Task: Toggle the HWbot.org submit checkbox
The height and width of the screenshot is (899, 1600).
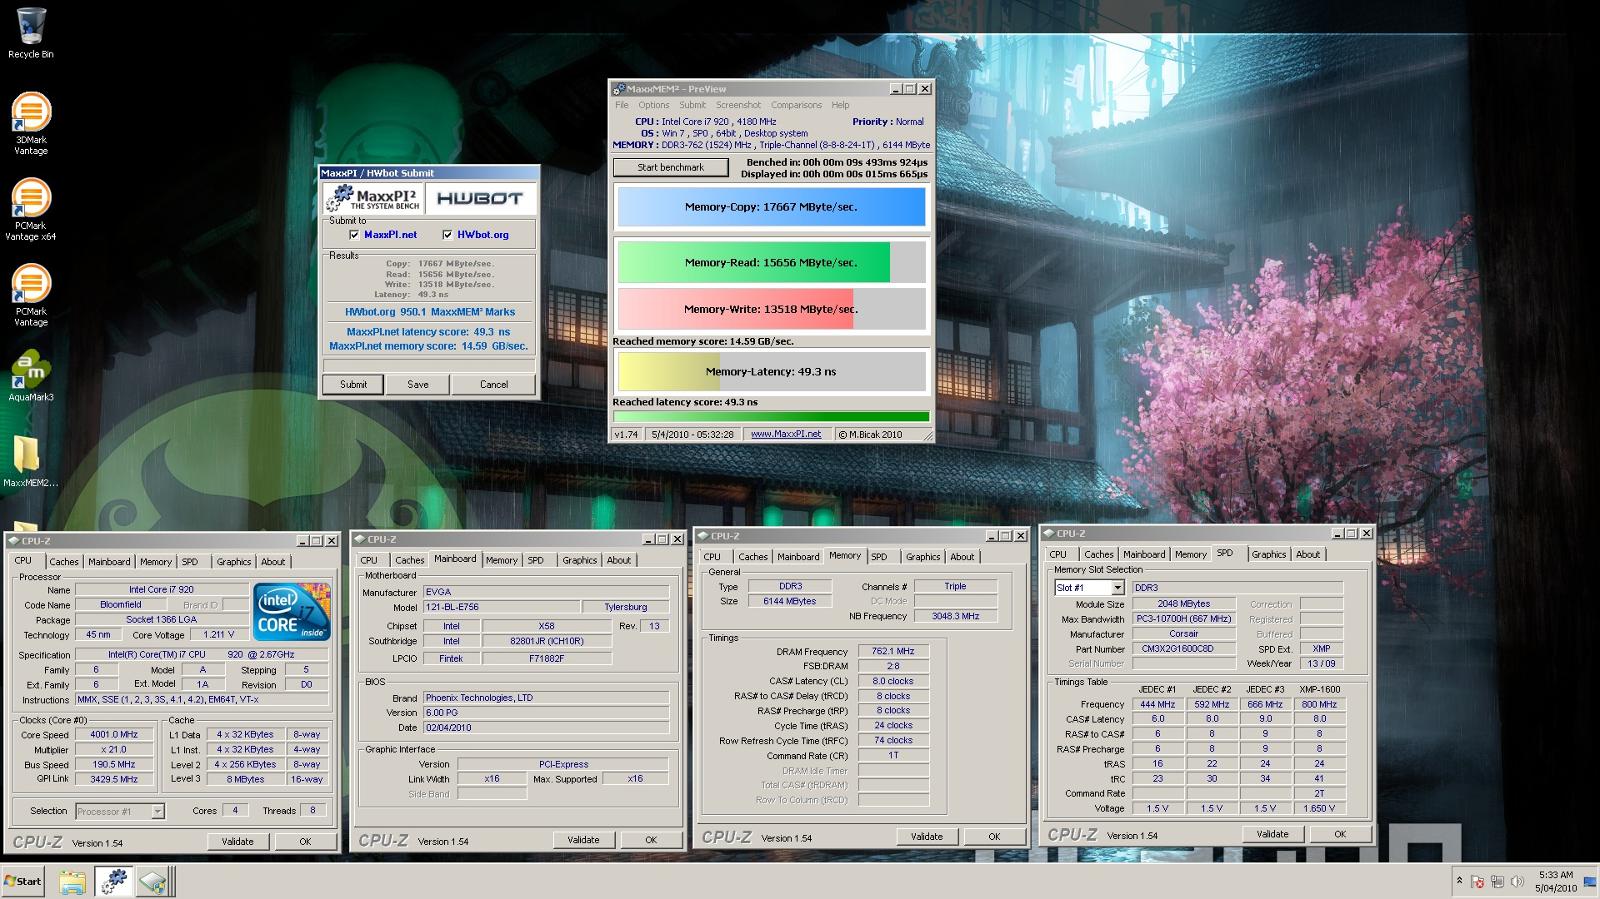Action: click(x=447, y=235)
